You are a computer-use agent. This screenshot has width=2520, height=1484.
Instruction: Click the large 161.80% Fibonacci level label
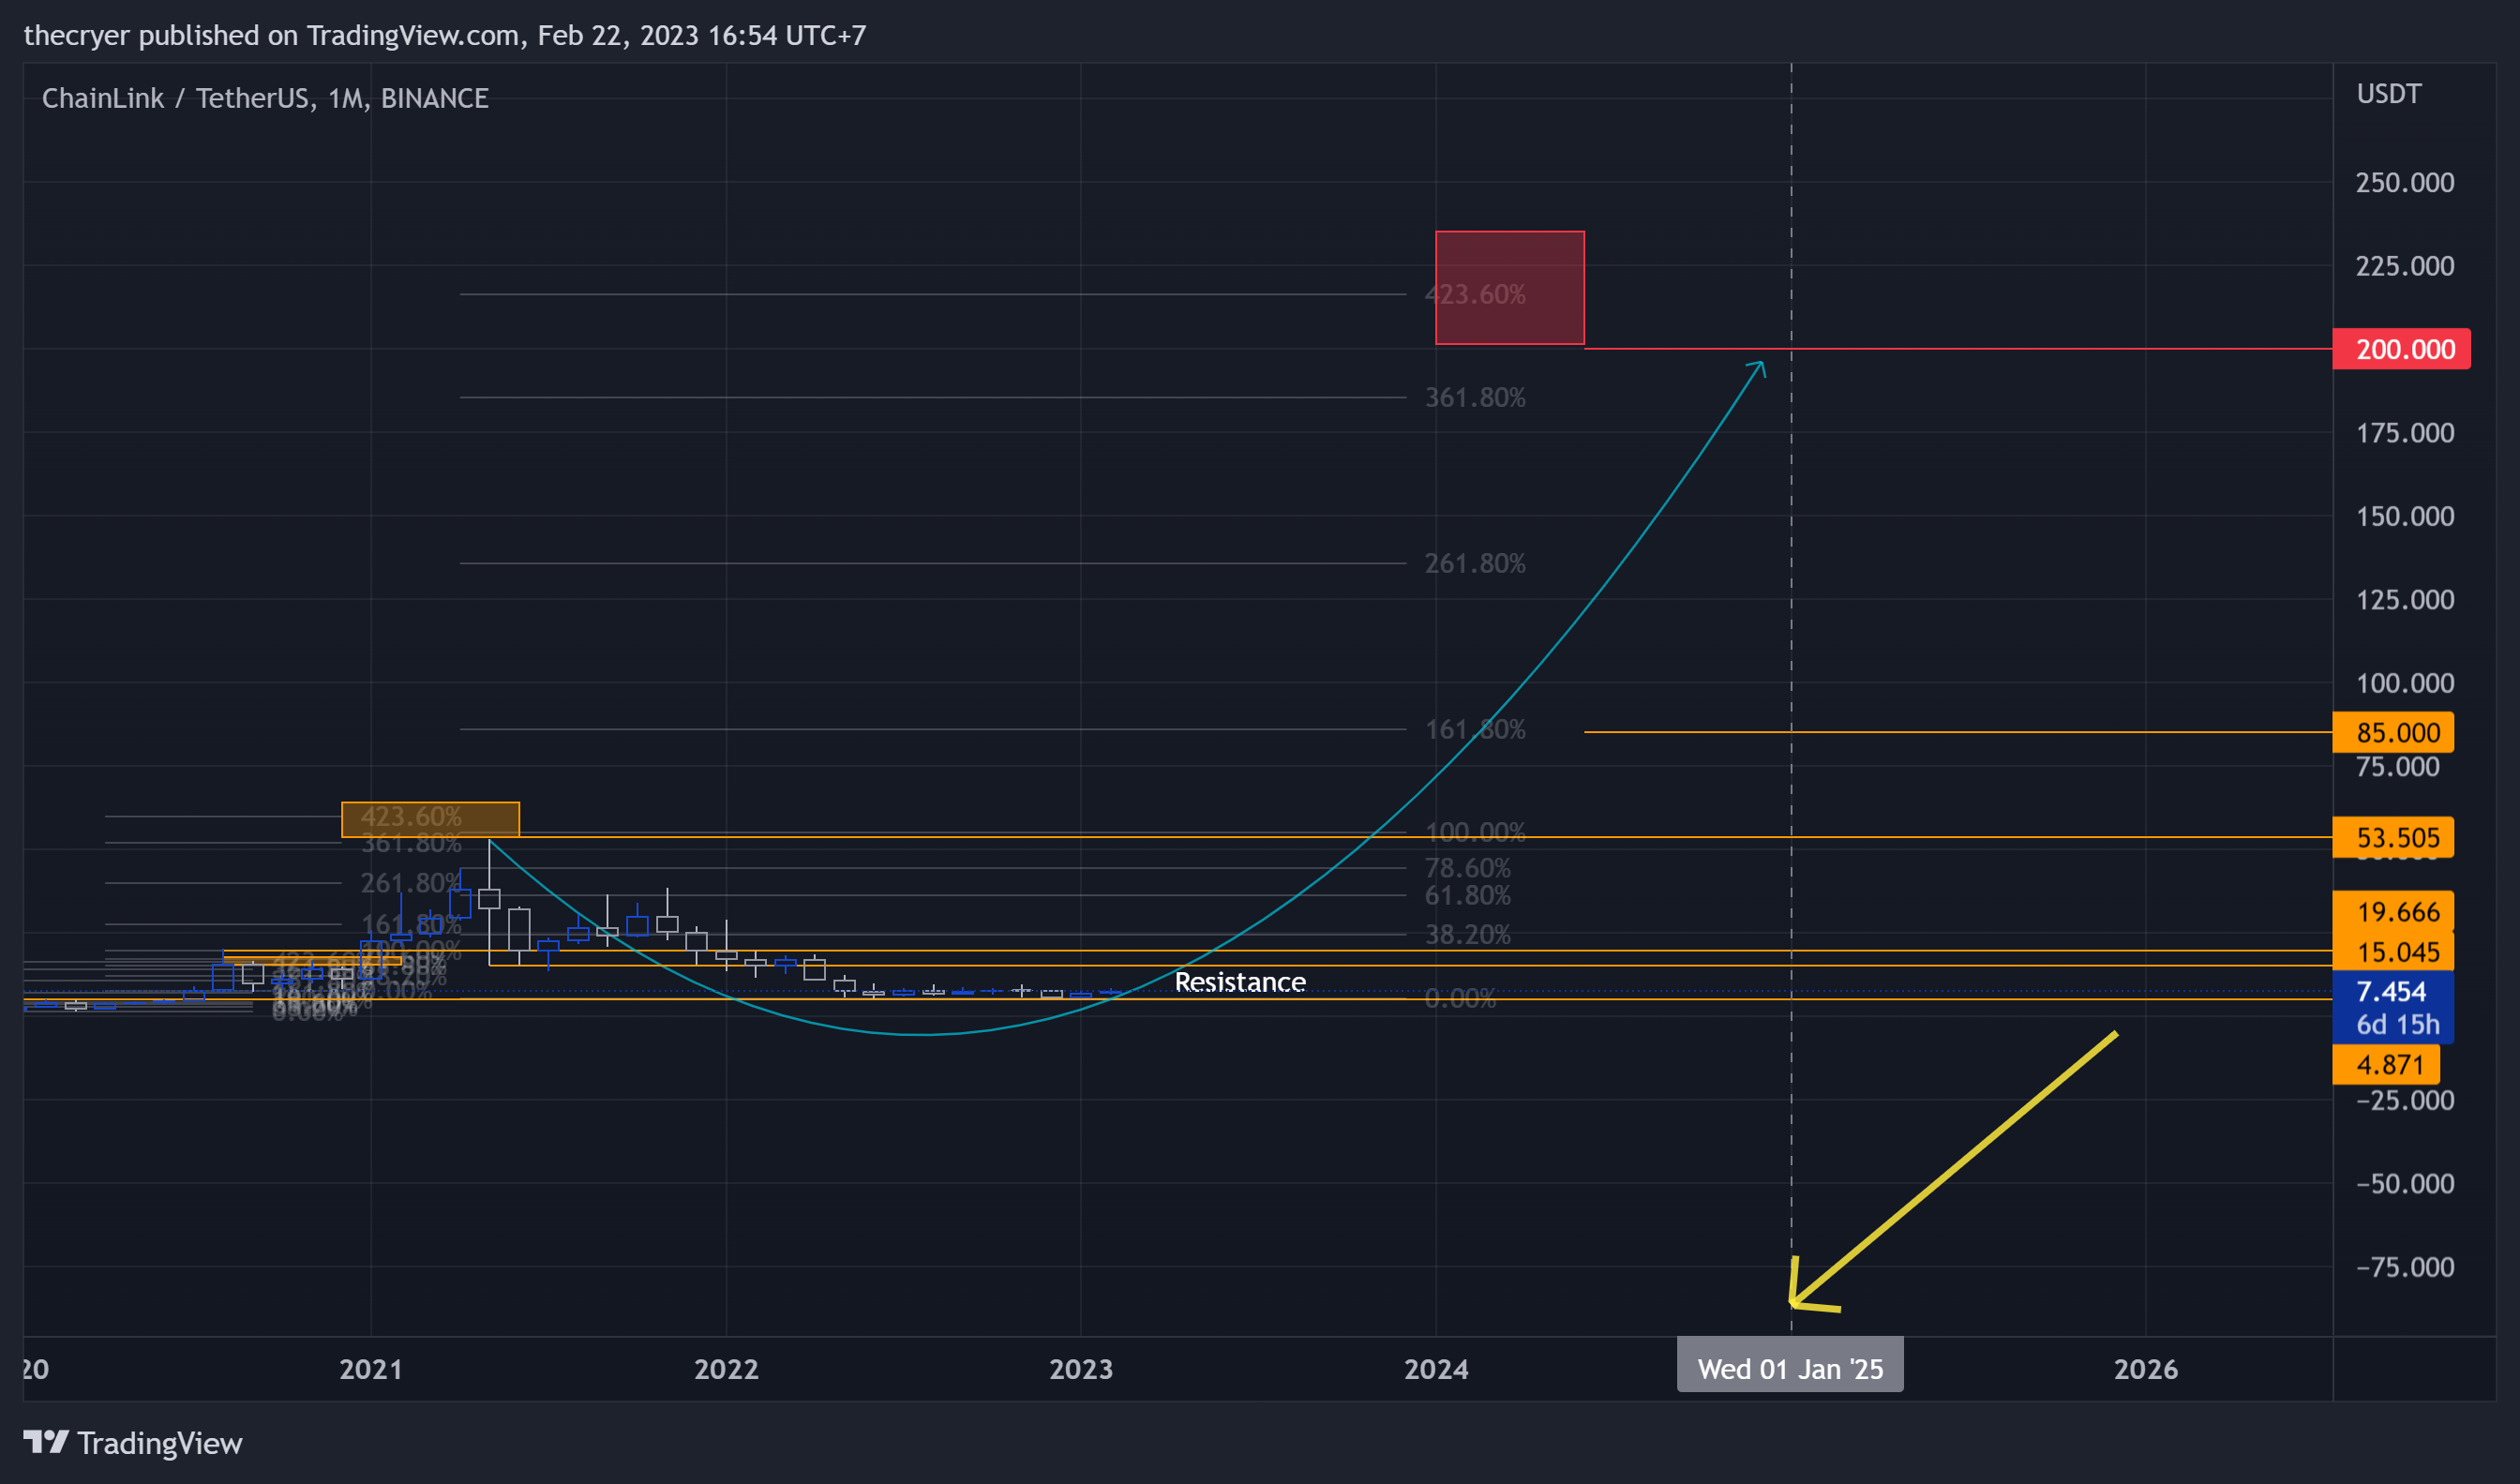1475,729
